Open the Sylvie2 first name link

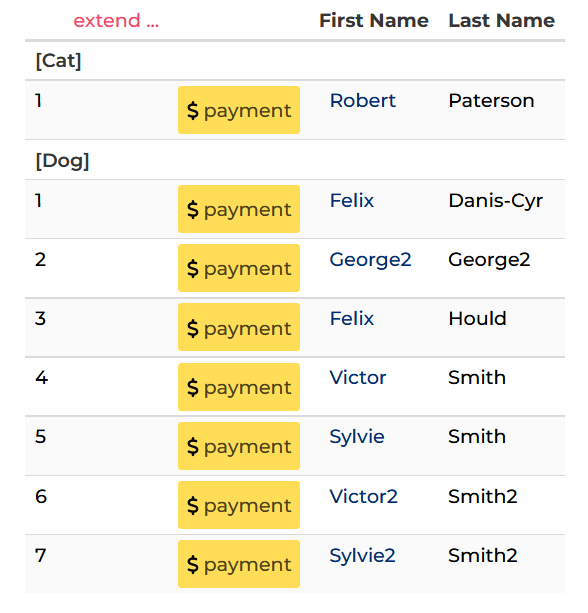pos(362,556)
